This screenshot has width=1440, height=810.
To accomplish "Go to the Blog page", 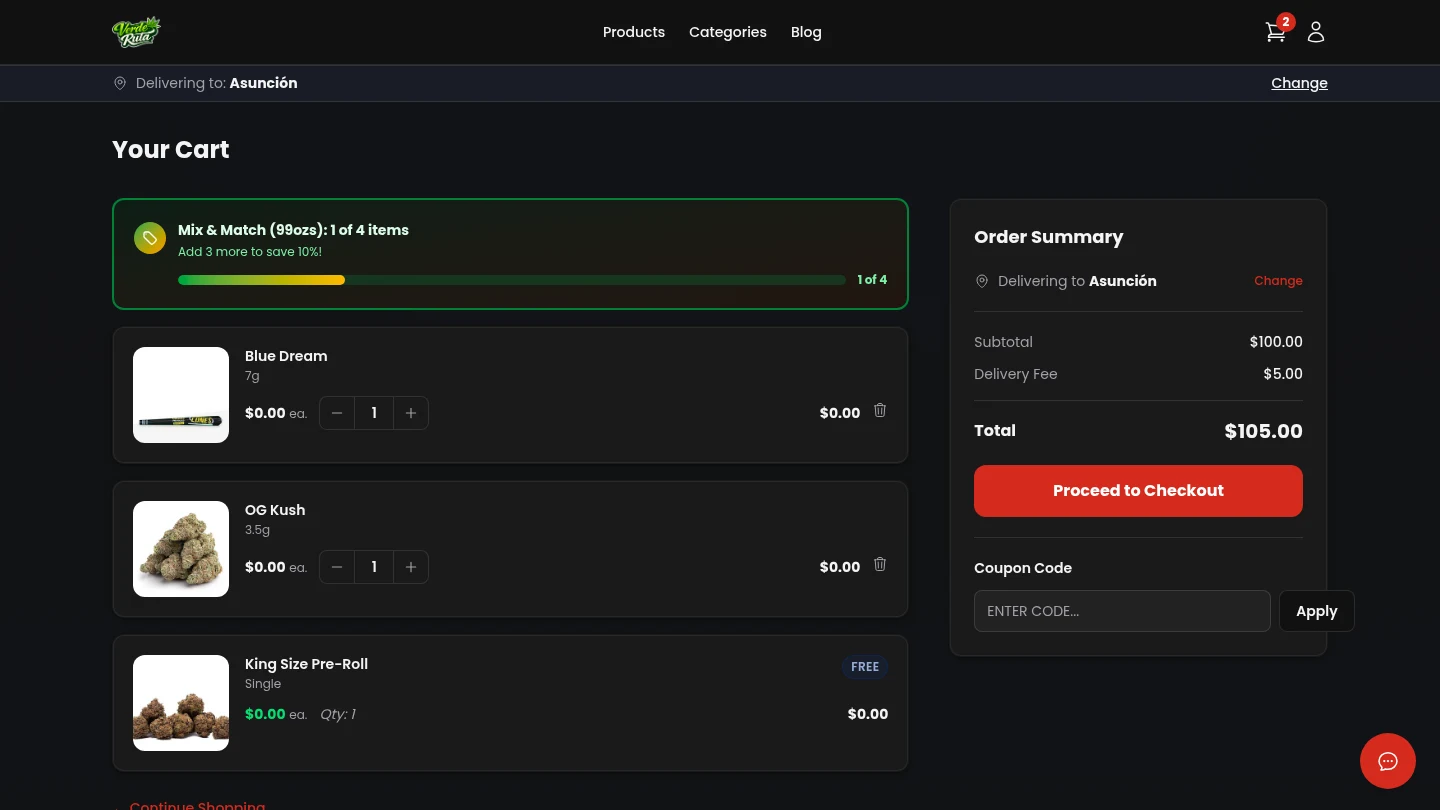I will (x=806, y=32).
